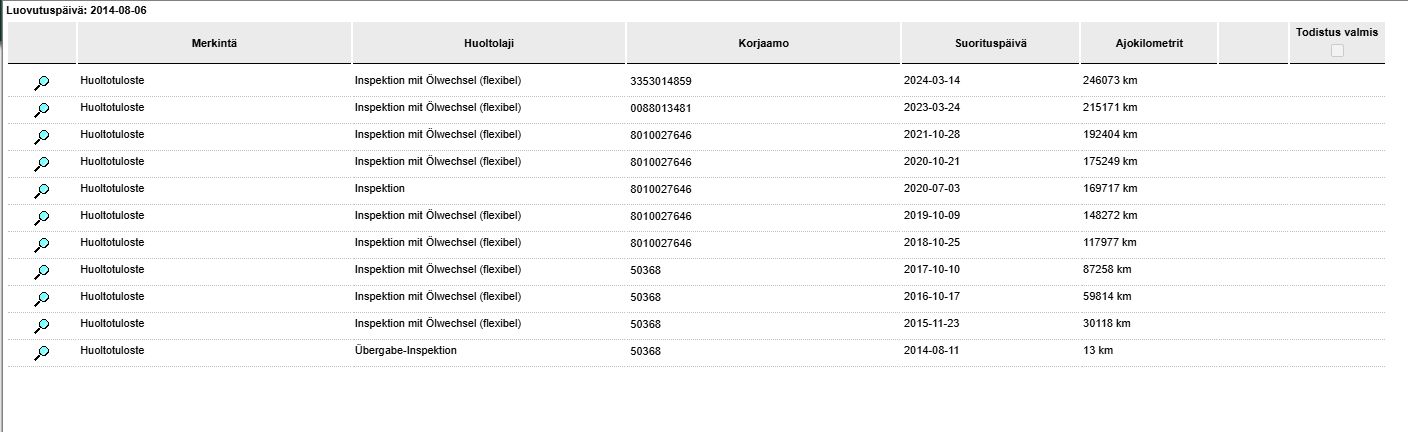Image resolution: width=1408 pixels, height=432 pixels.
Task: View the 2016-10-17 service printout details
Action: pyautogui.click(x=42, y=299)
